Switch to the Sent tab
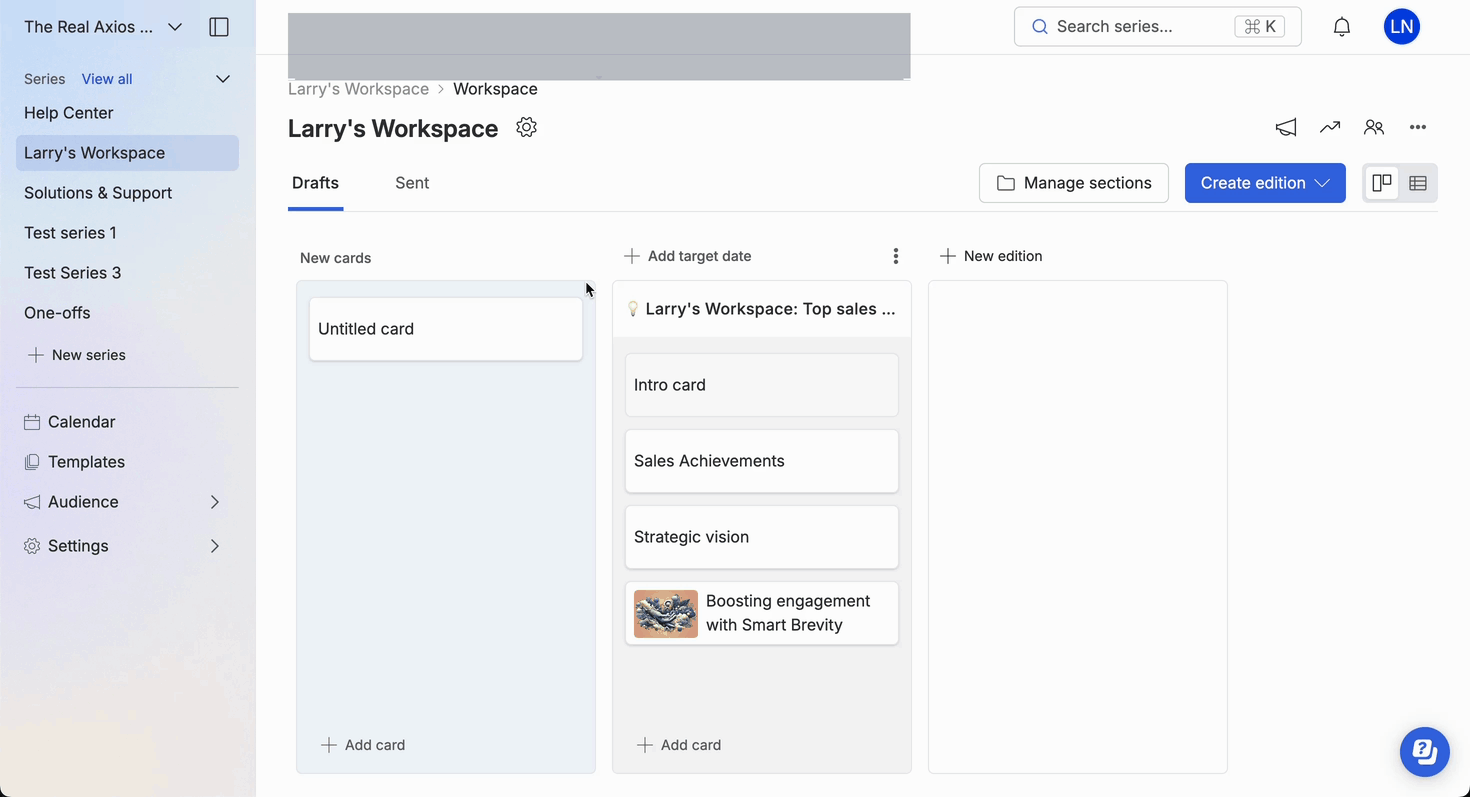This screenshot has height=797, width=1470. tap(412, 183)
